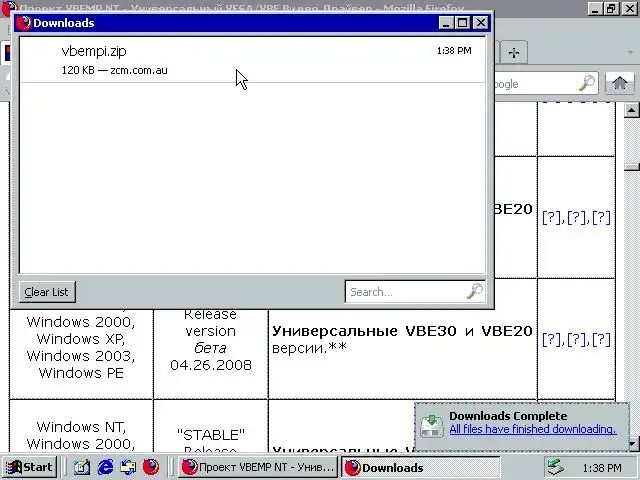The height and width of the screenshot is (480, 640).
Task: Click the Downloads search magnifier icon
Action: click(475, 291)
